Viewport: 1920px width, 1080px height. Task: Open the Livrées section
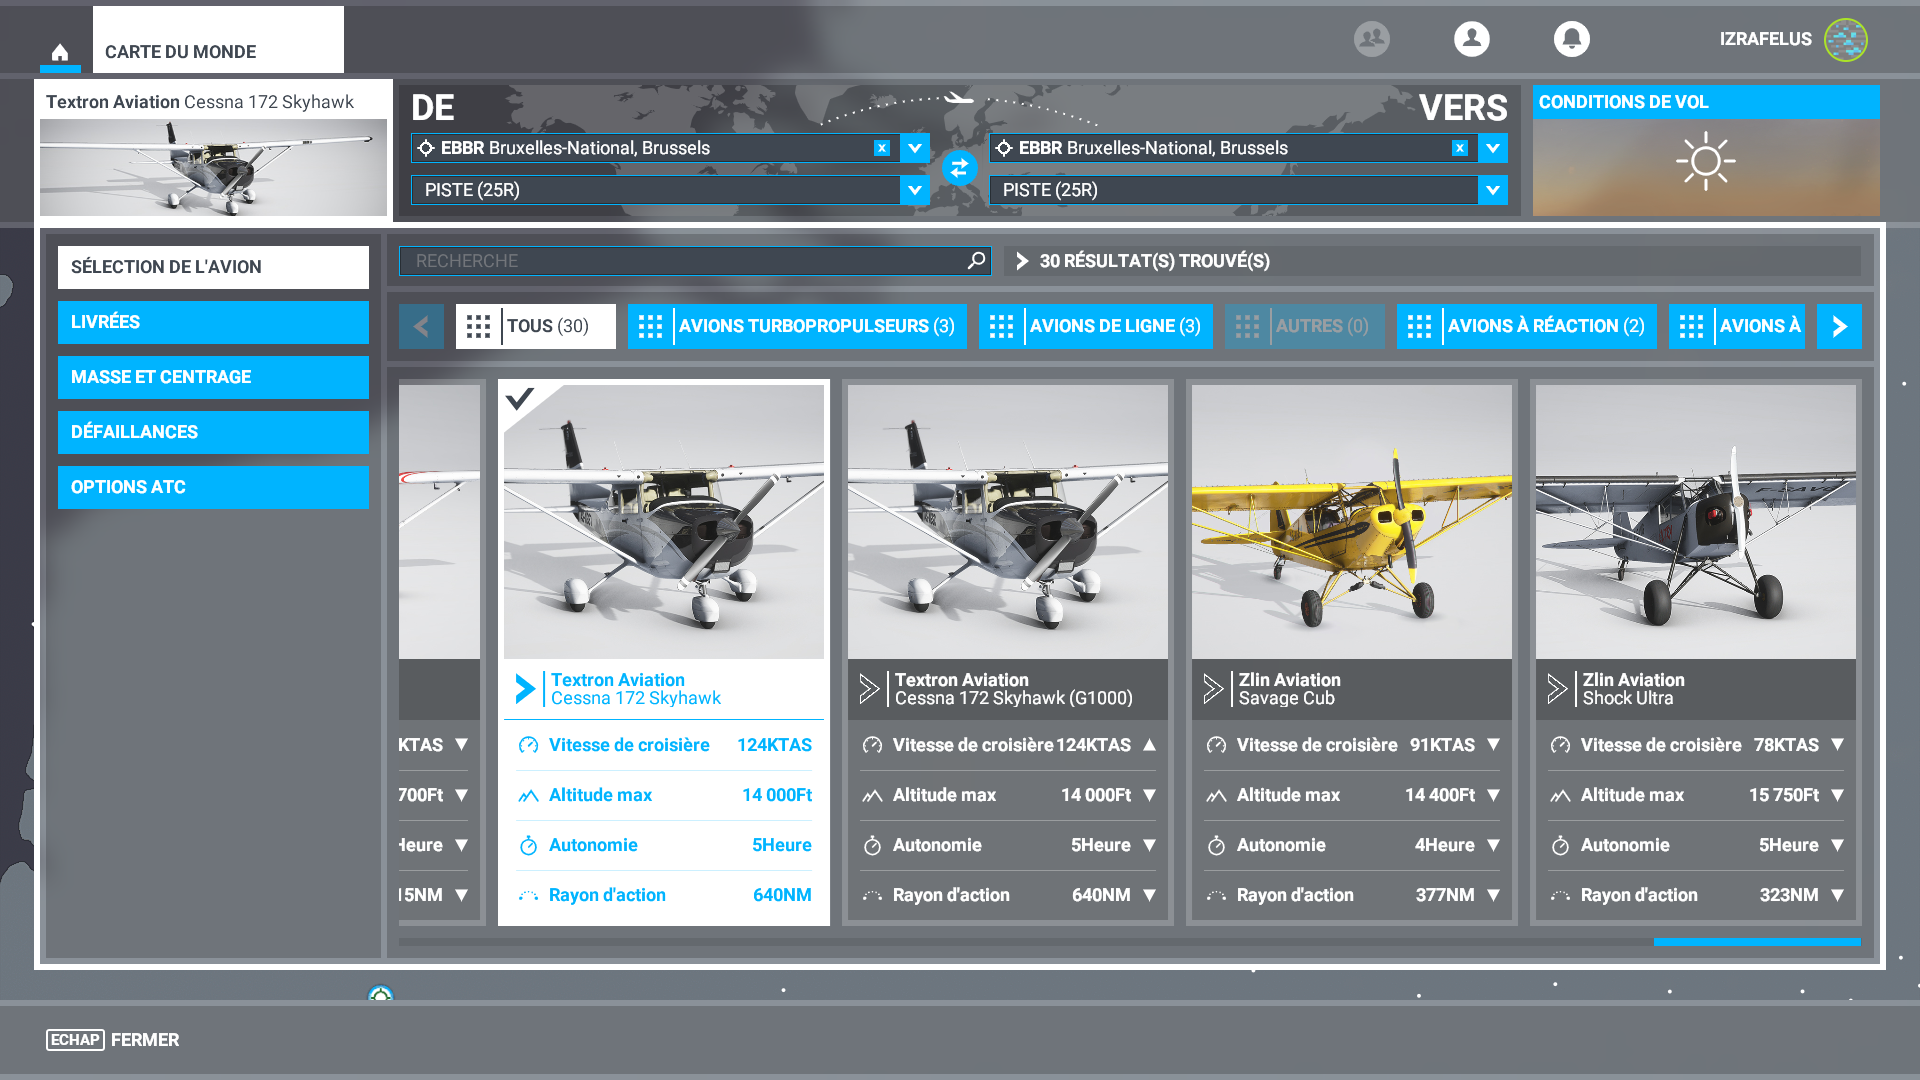[213, 322]
